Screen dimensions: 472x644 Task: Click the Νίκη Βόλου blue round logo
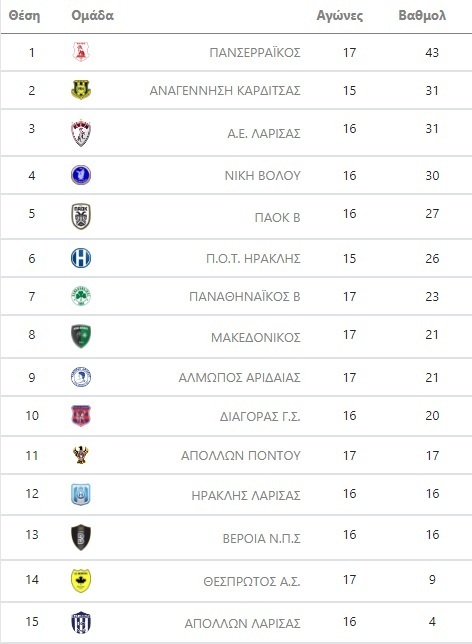tap(81, 175)
